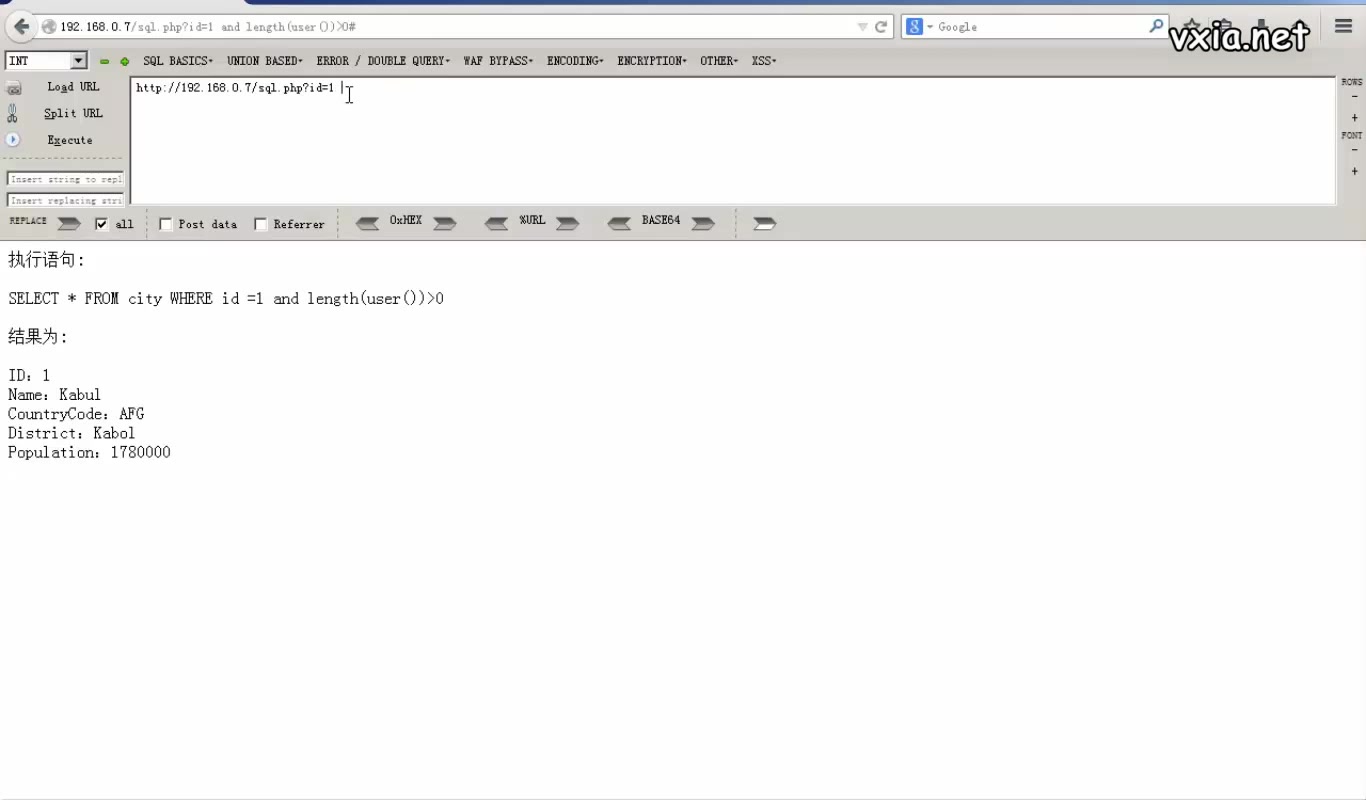
Task: Open the URL history dropdown arrow
Action: point(863,27)
